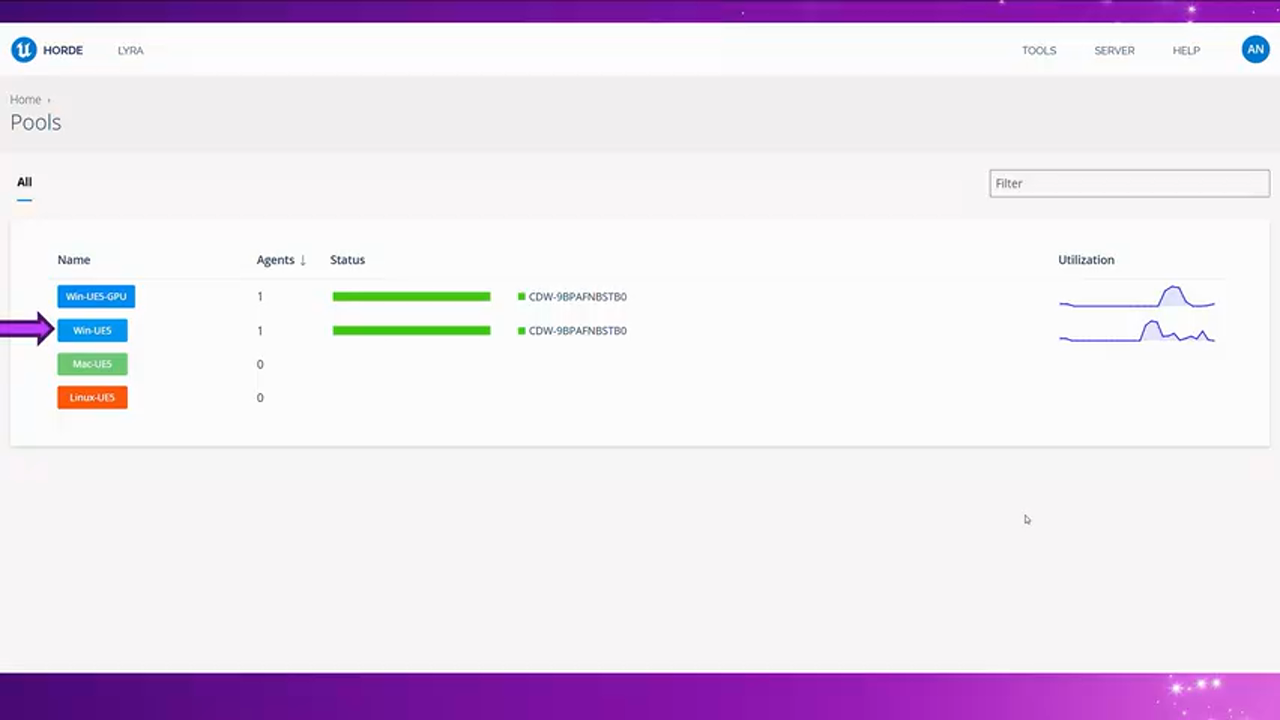Sort by Agents column arrow
This screenshot has height=720, width=1280.
point(302,260)
